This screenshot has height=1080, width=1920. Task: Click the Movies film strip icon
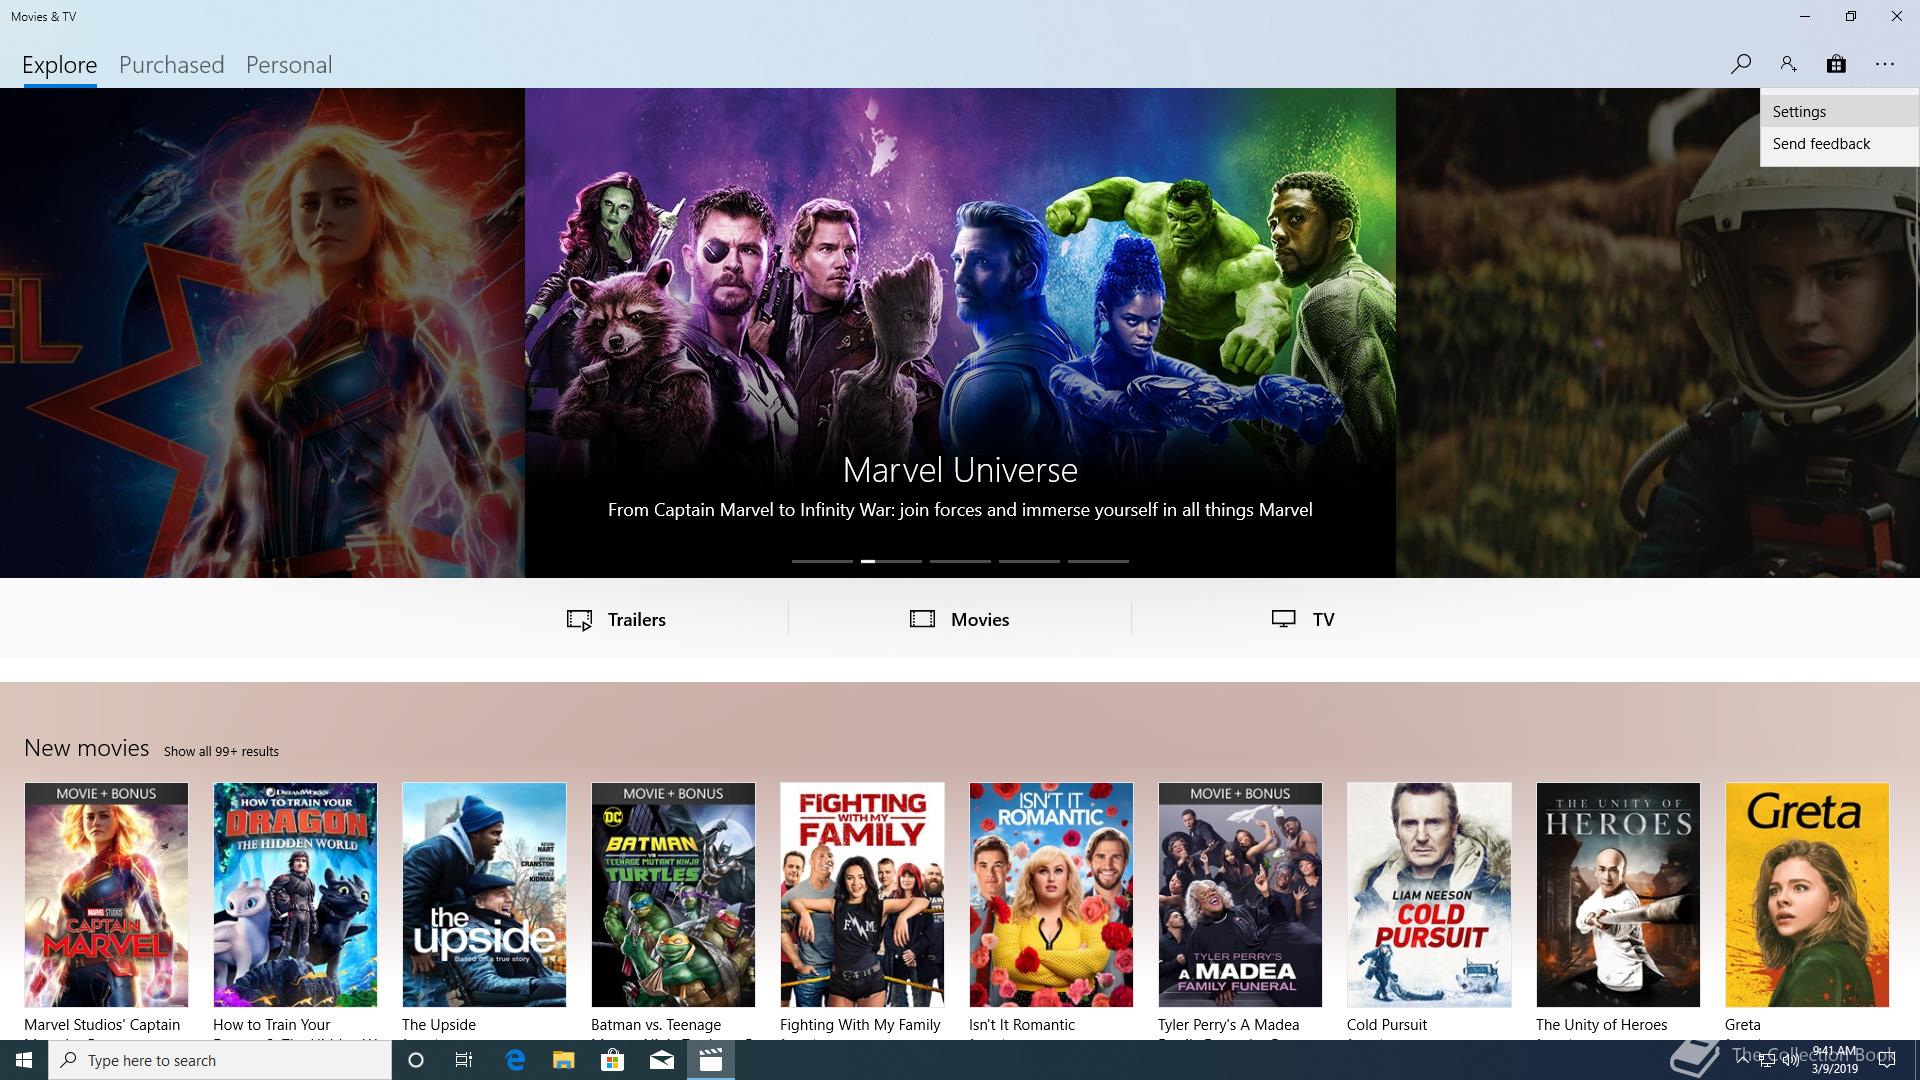click(922, 619)
